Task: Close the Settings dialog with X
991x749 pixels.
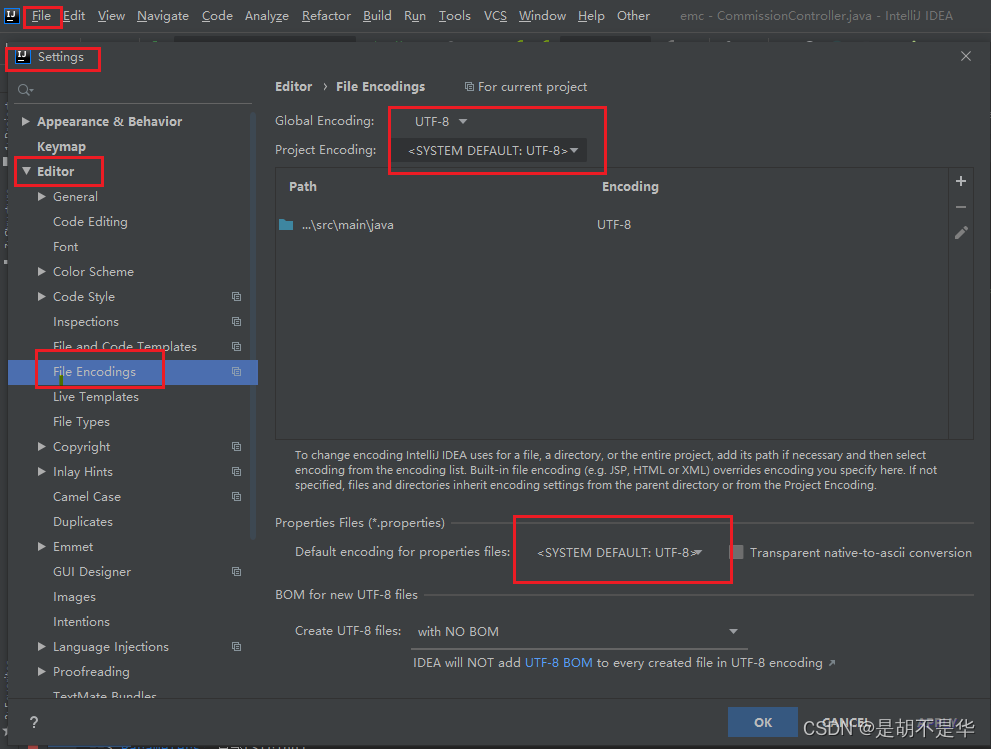Action: point(966,56)
